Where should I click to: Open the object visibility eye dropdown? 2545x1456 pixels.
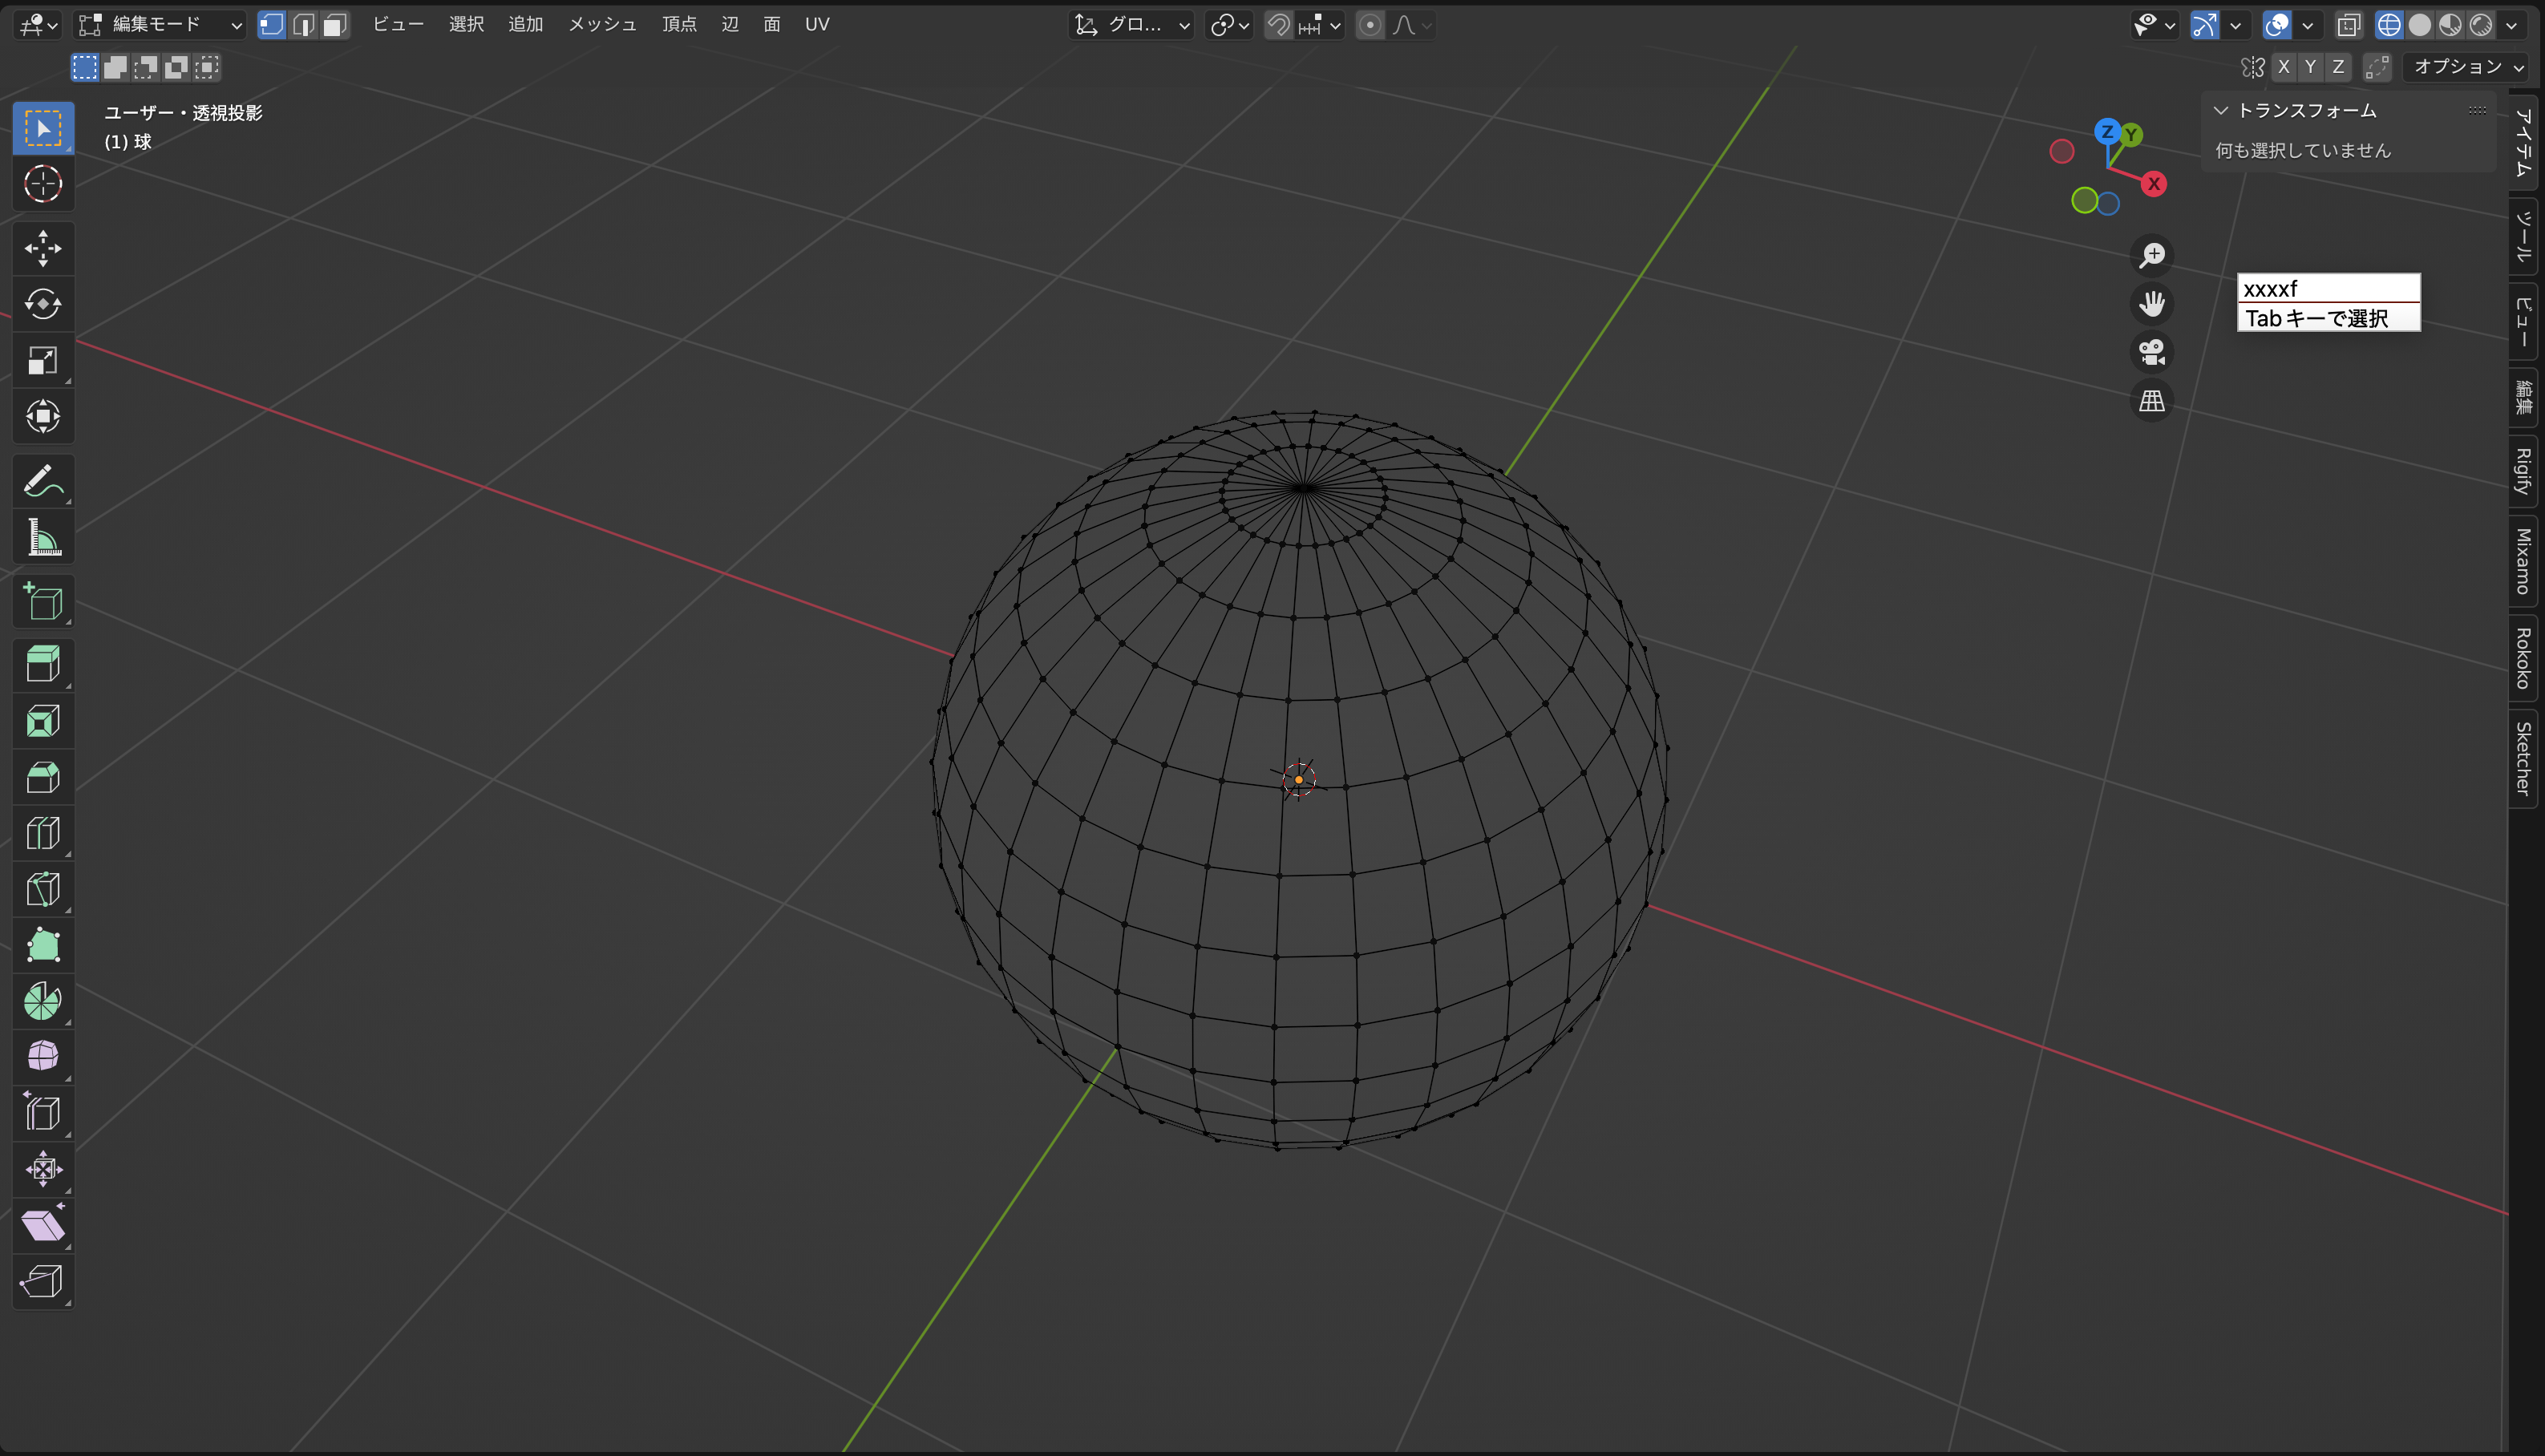2154,25
